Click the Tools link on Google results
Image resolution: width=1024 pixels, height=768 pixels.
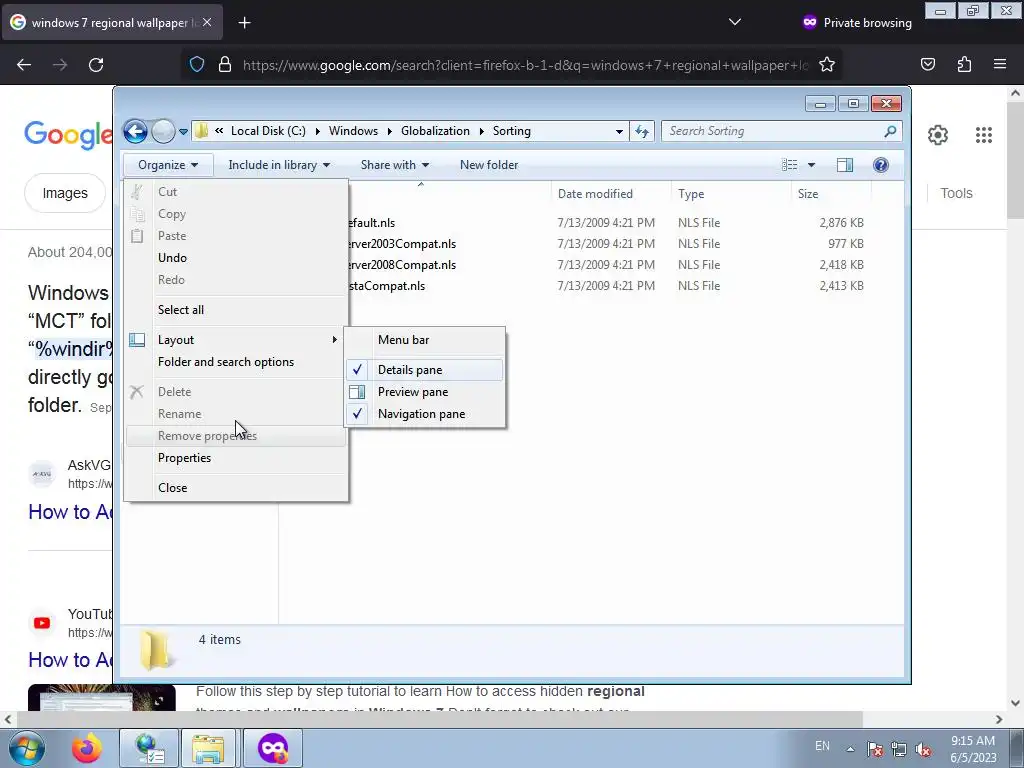pyautogui.click(x=956, y=193)
